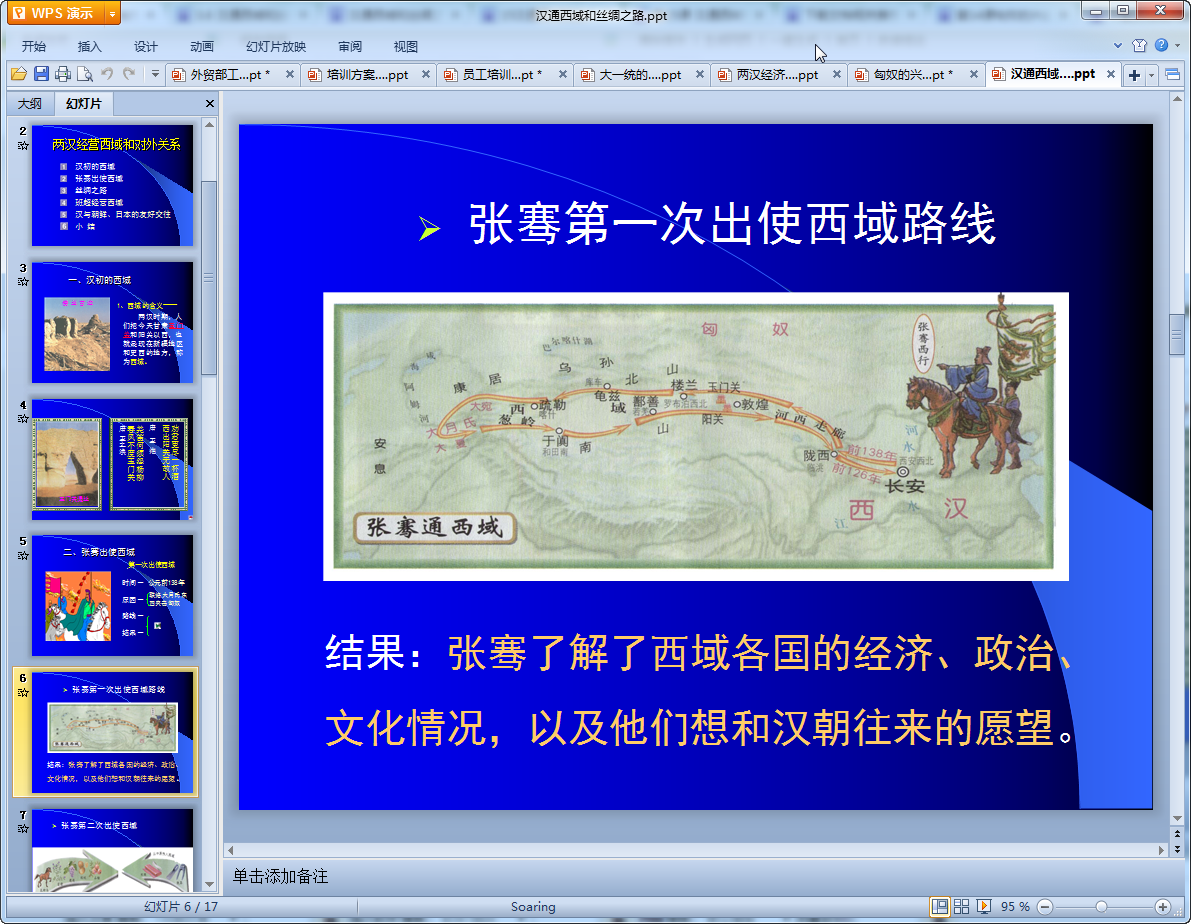Click the notes field 单击添加备注

(x=280, y=876)
